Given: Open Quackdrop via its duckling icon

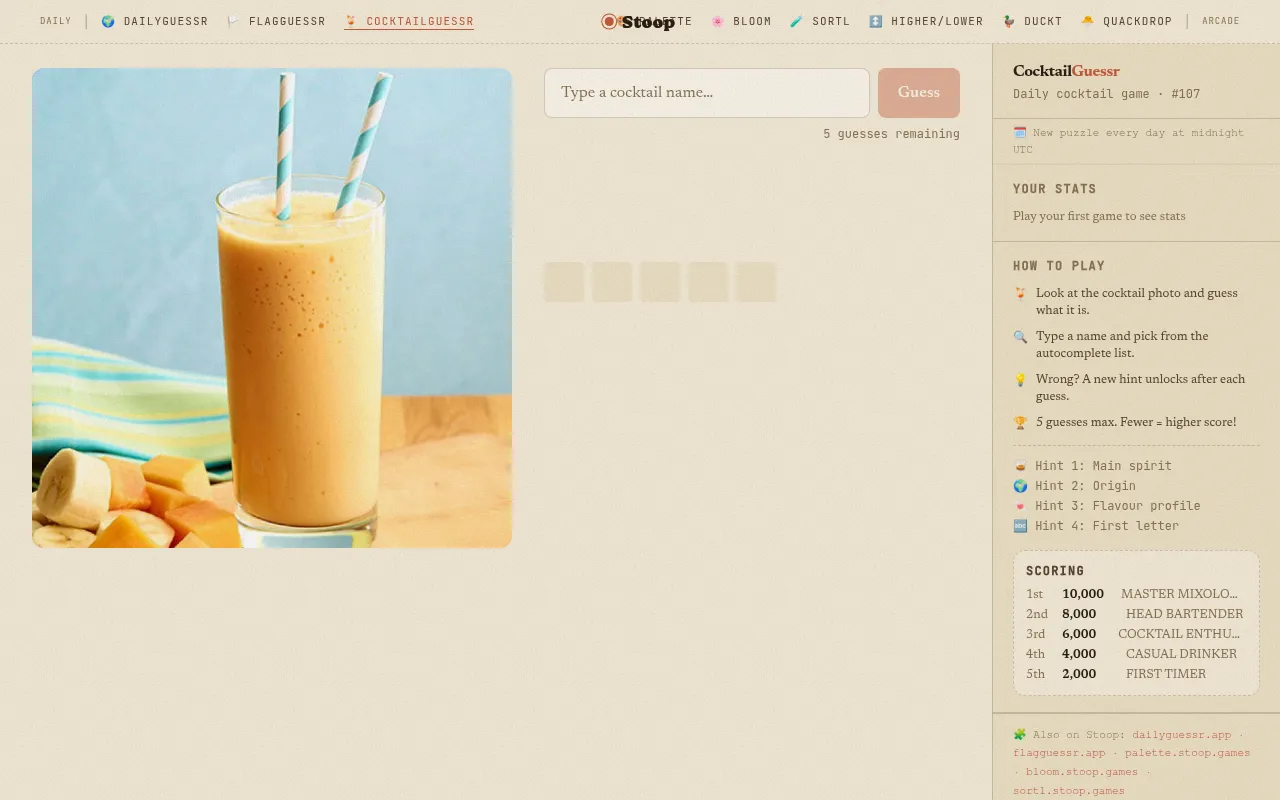Looking at the screenshot, I should (1087, 21).
